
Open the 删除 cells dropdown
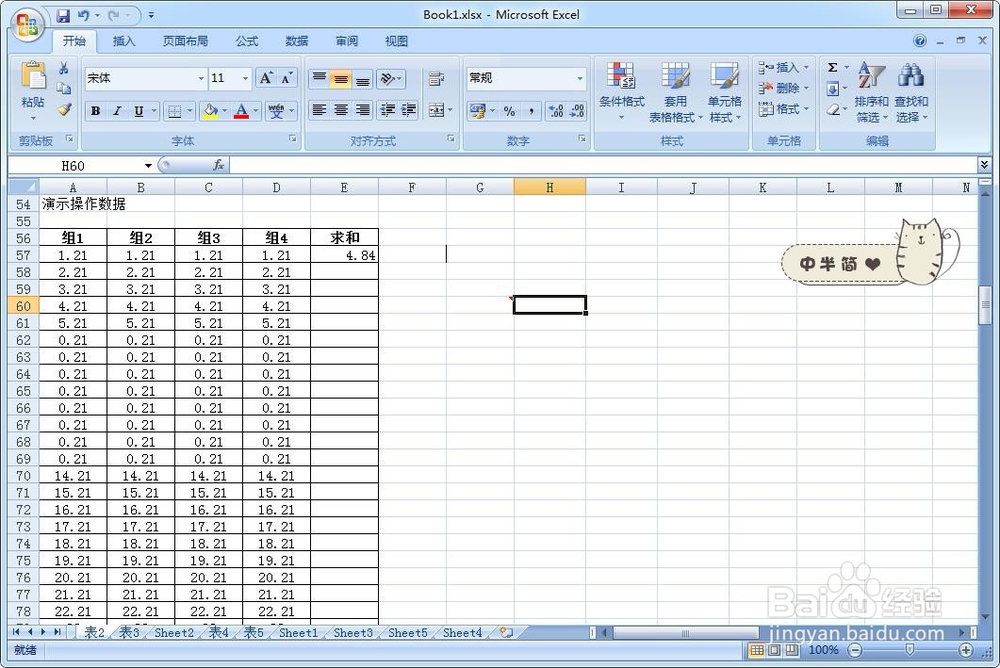point(783,88)
